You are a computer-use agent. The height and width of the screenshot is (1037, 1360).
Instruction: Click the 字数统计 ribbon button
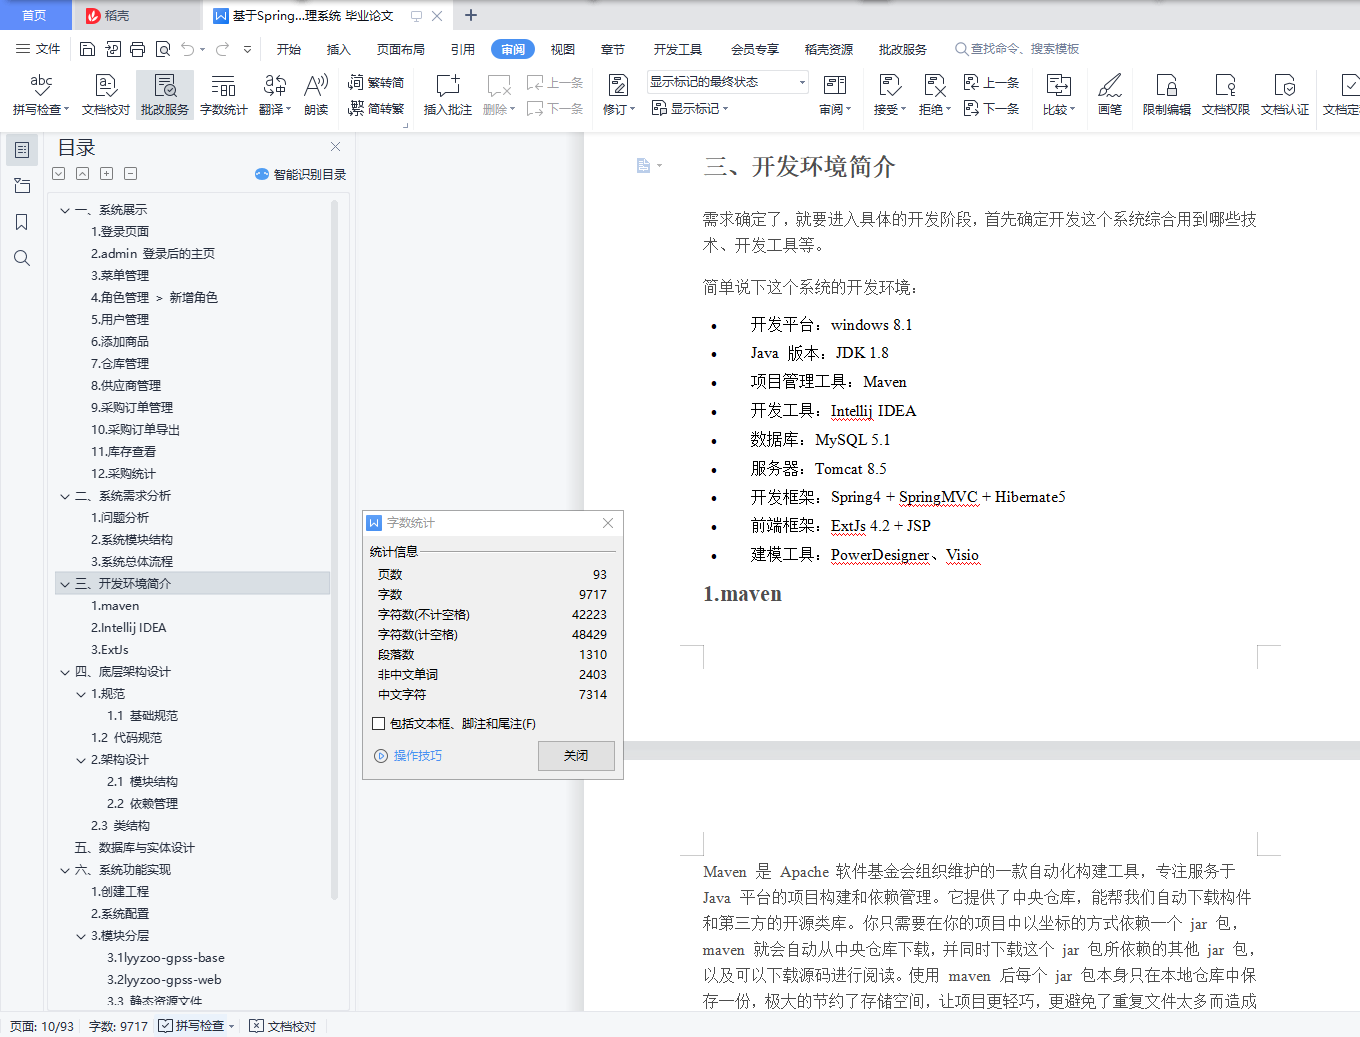224,95
